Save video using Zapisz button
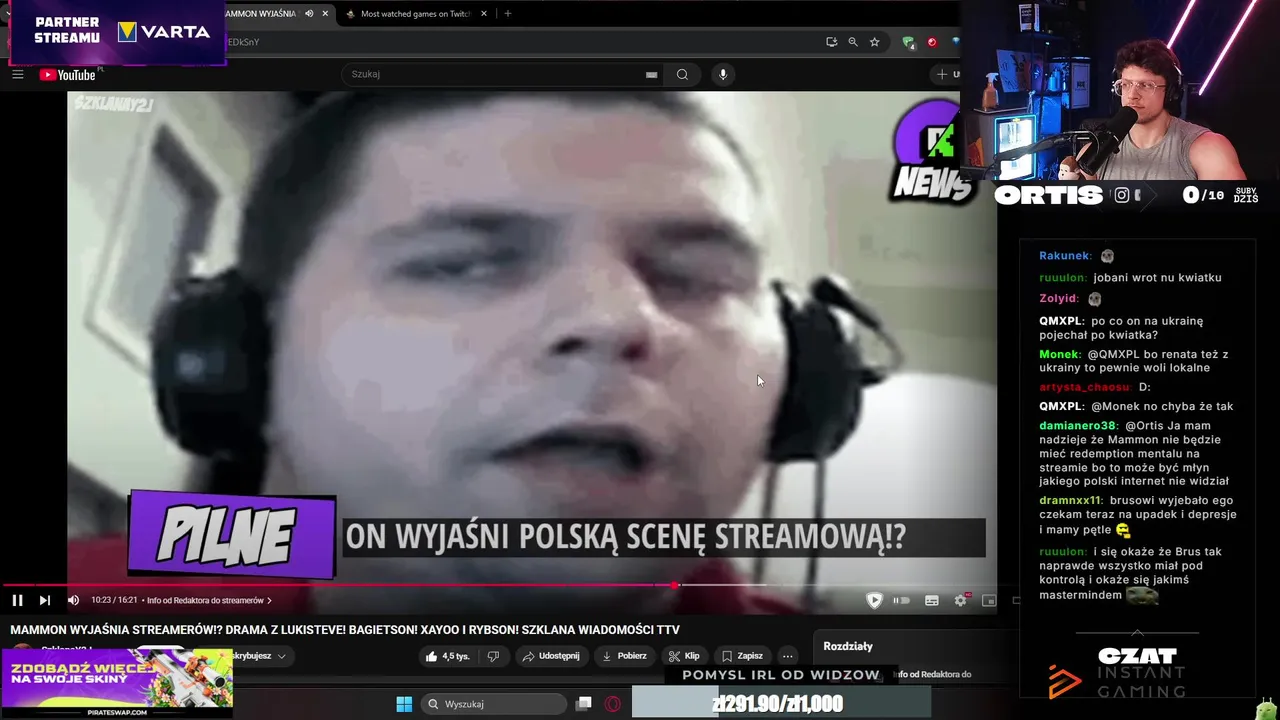Viewport: 1280px width, 720px height. click(x=743, y=656)
